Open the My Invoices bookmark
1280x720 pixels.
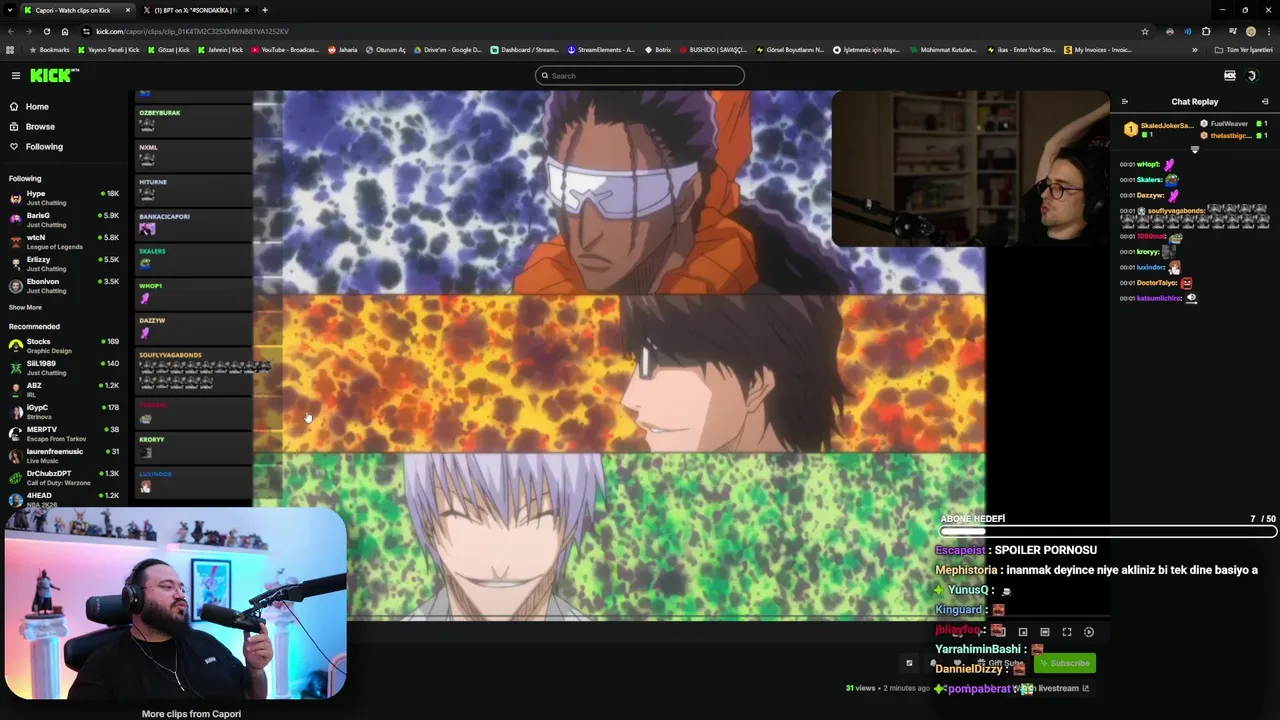[x=1098, y=49]
